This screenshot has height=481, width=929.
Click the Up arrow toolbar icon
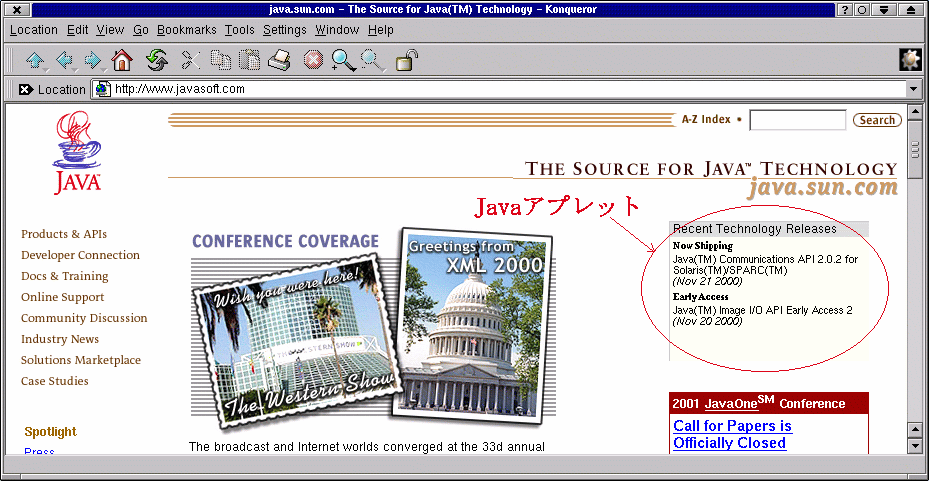35,60
